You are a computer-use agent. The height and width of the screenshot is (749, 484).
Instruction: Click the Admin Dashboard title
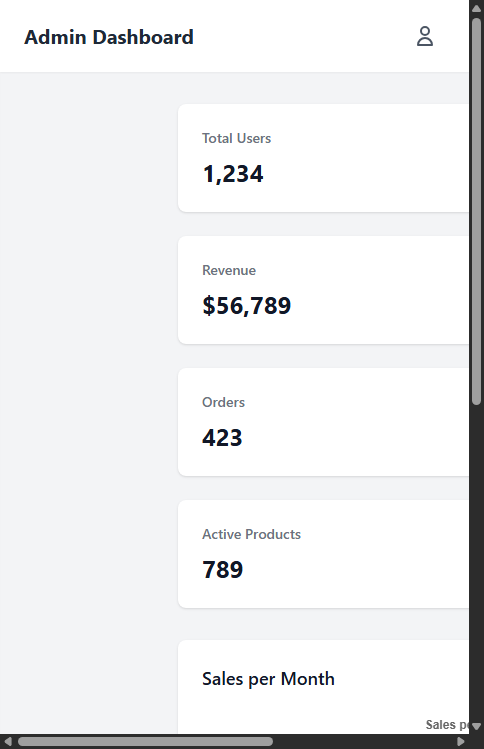click(x=109, y=37)
